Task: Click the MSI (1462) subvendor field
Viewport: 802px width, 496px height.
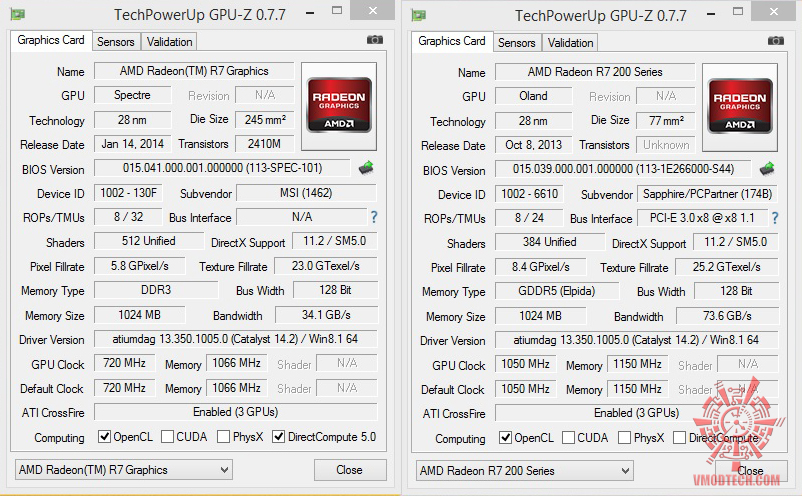Action: (306, 193)
